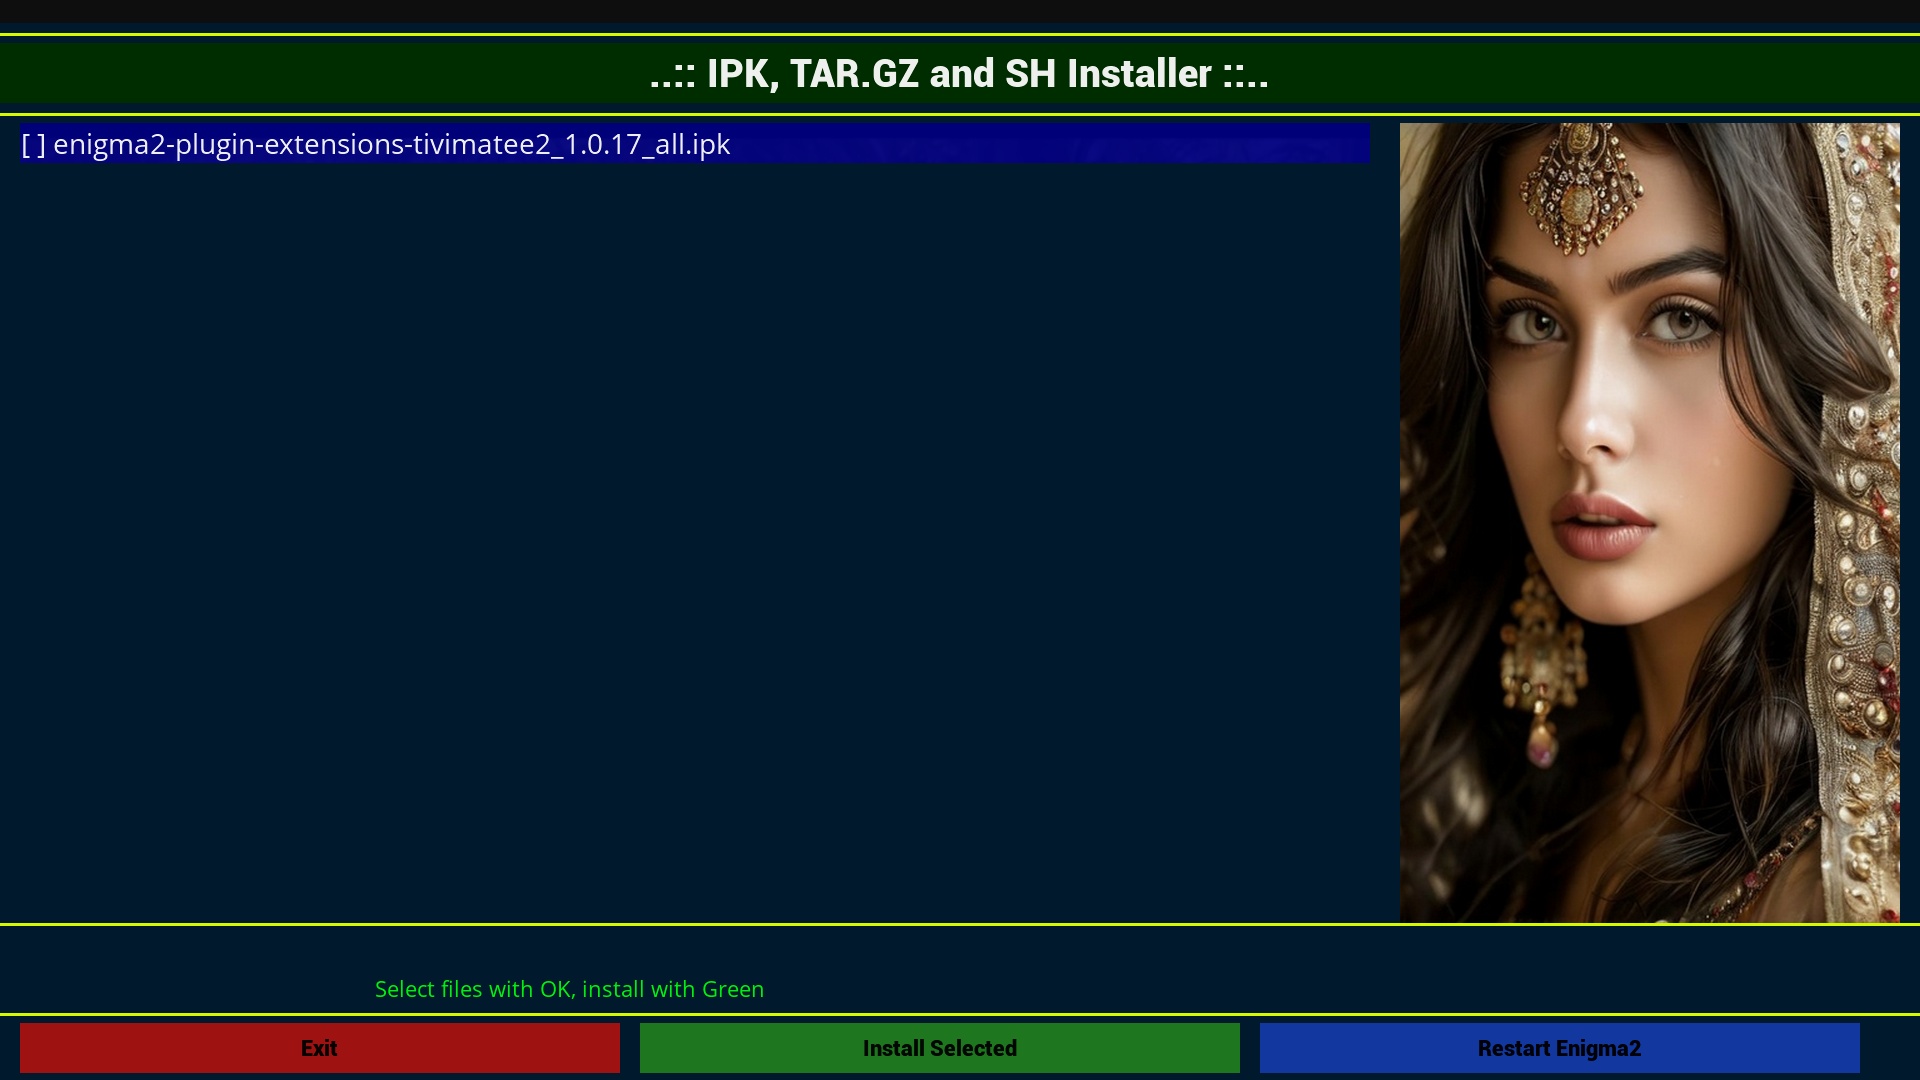Click the green Install Selected button
Viewport: 1920px width, 1080px height.
coord(940,1048)
